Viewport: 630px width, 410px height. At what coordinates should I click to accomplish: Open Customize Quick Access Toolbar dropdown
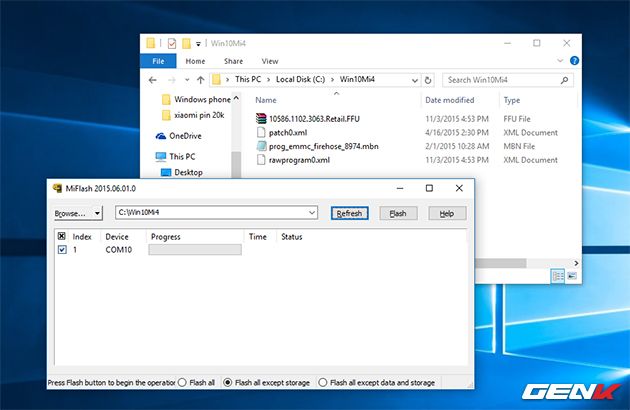(198, 43)
